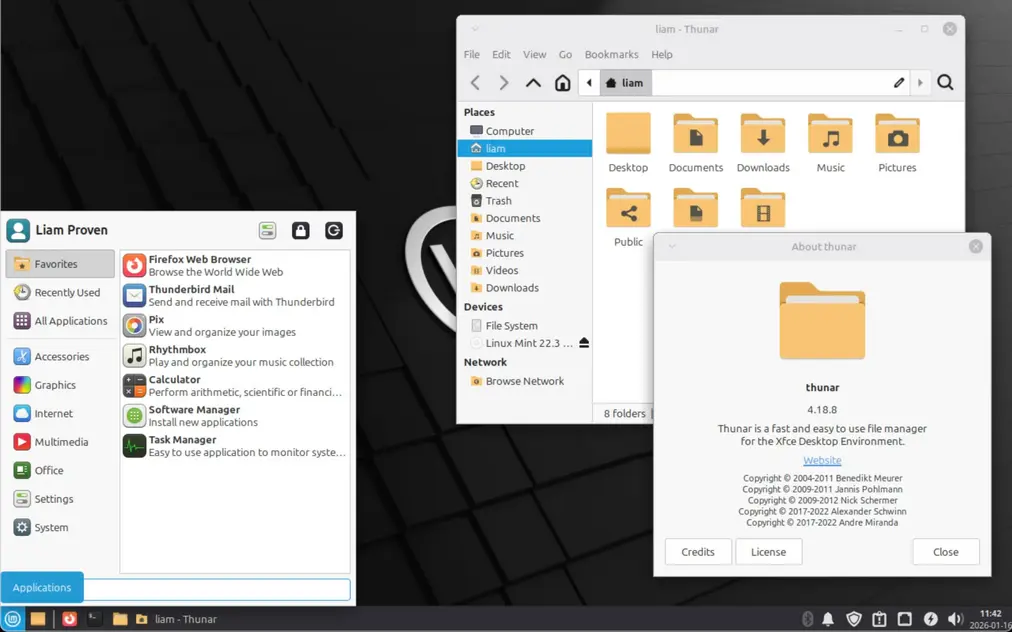The height and width of the screenshot is (632, 1012).
Task: Open the volume icon in the system tray
Action: click(955, 619)
